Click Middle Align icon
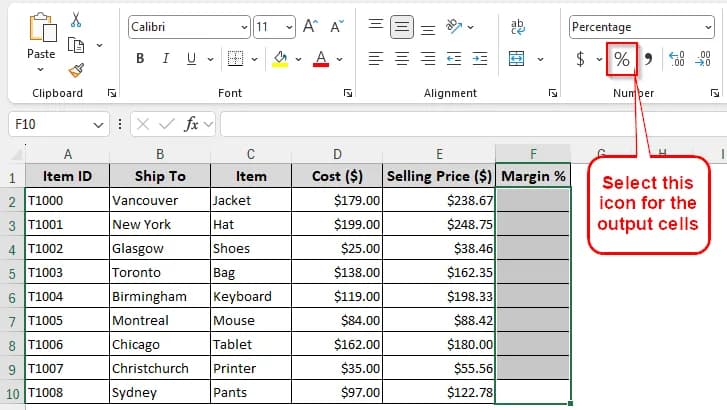Image resolution: width=727 pixels, height=410 pixels. point(402,27)
